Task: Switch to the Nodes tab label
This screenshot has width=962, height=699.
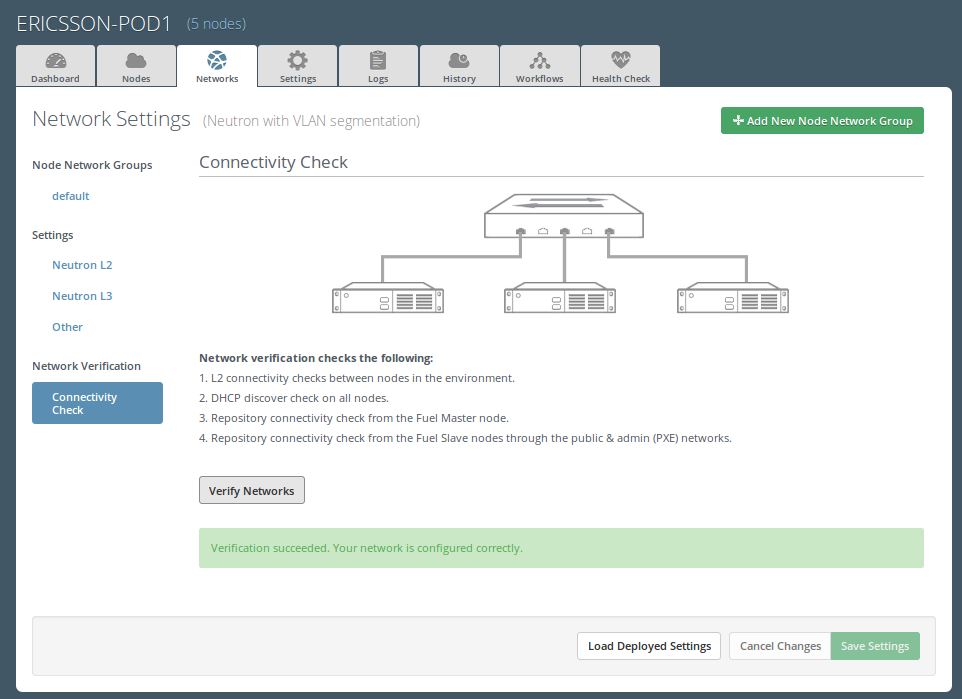Action: pos(136,79)
